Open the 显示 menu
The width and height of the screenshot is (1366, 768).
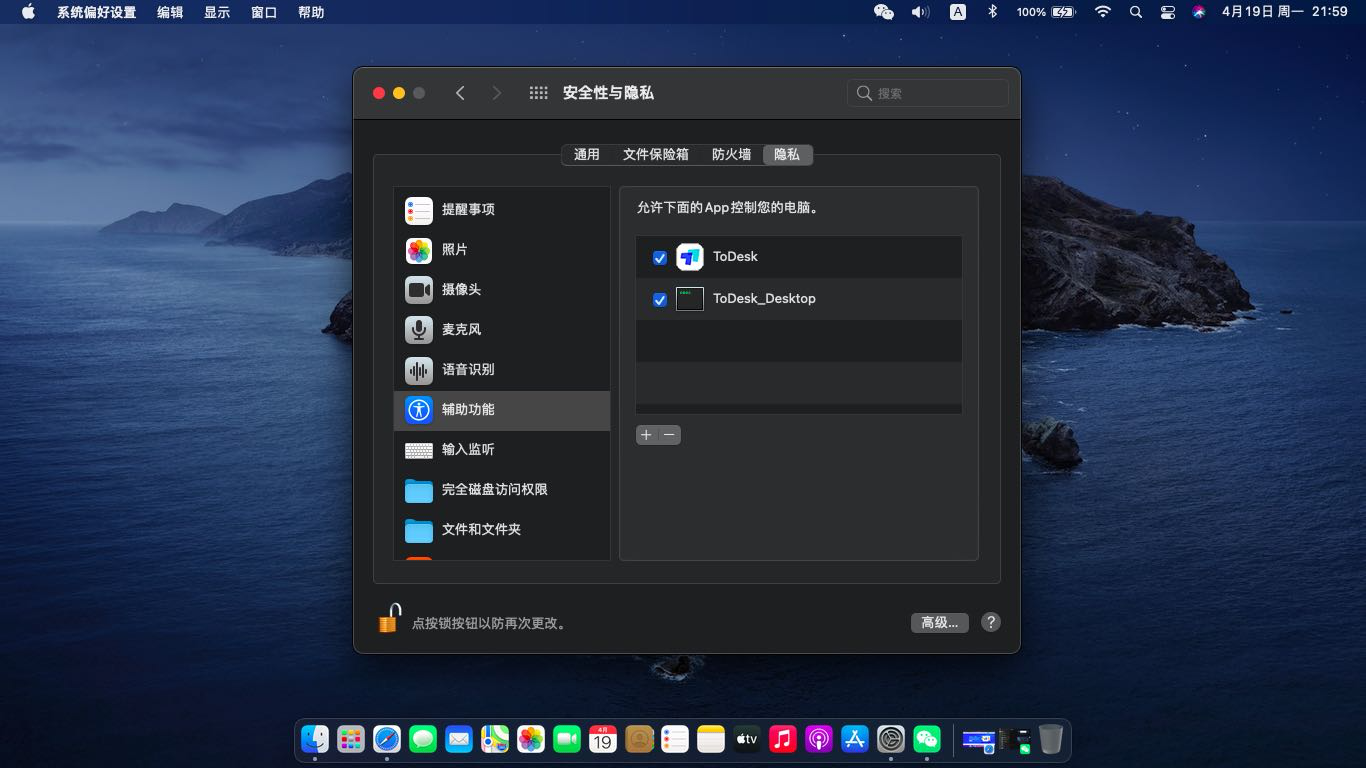pos(217,12)
